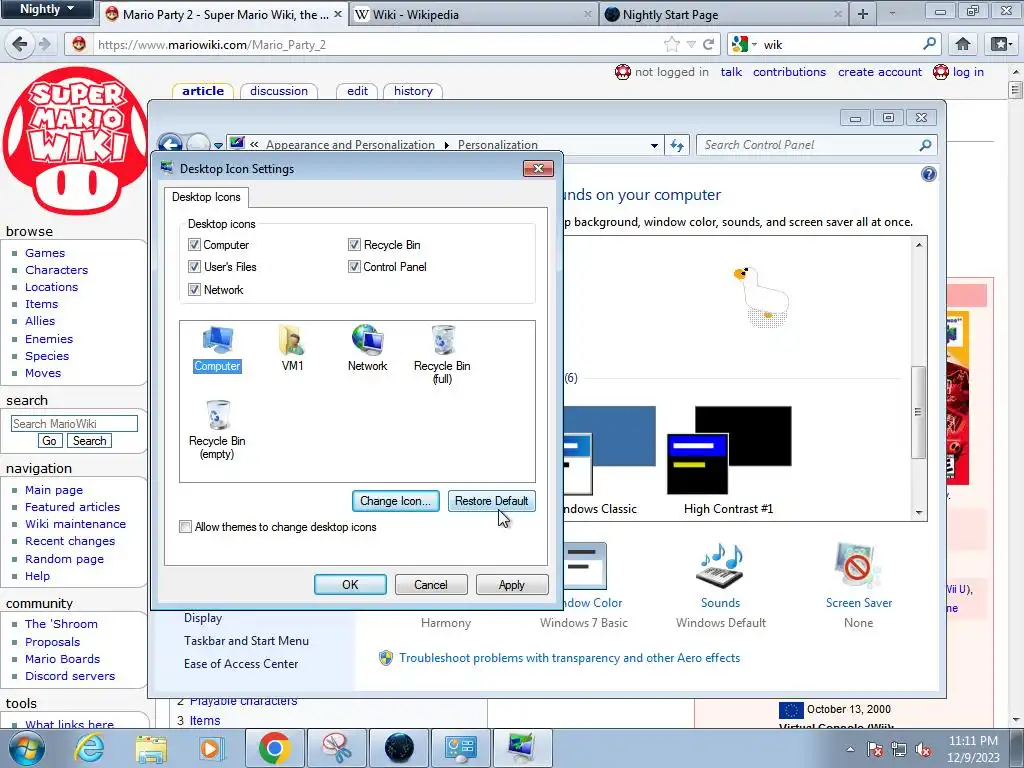Screen dimensions: 1024x768
Task: Uncheck the Recycle Bin checkbox
Action: pyautogui.click(x=354, y=244)
